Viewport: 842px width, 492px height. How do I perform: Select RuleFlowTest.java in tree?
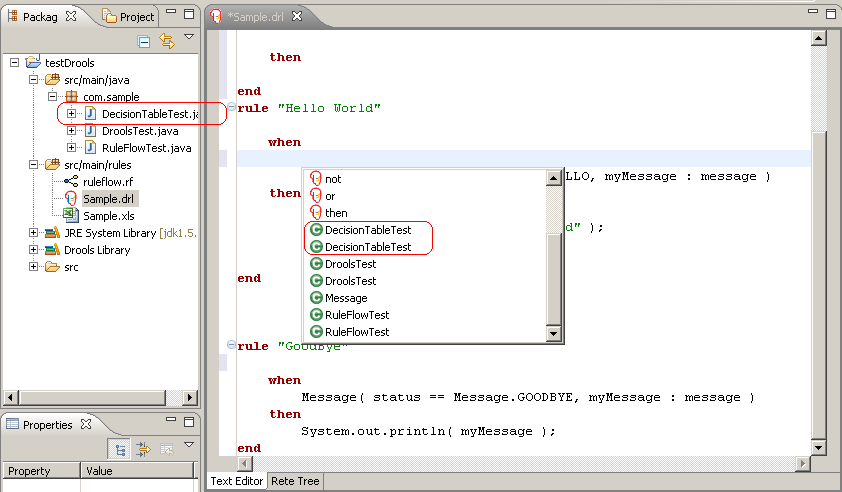point(147,148)
